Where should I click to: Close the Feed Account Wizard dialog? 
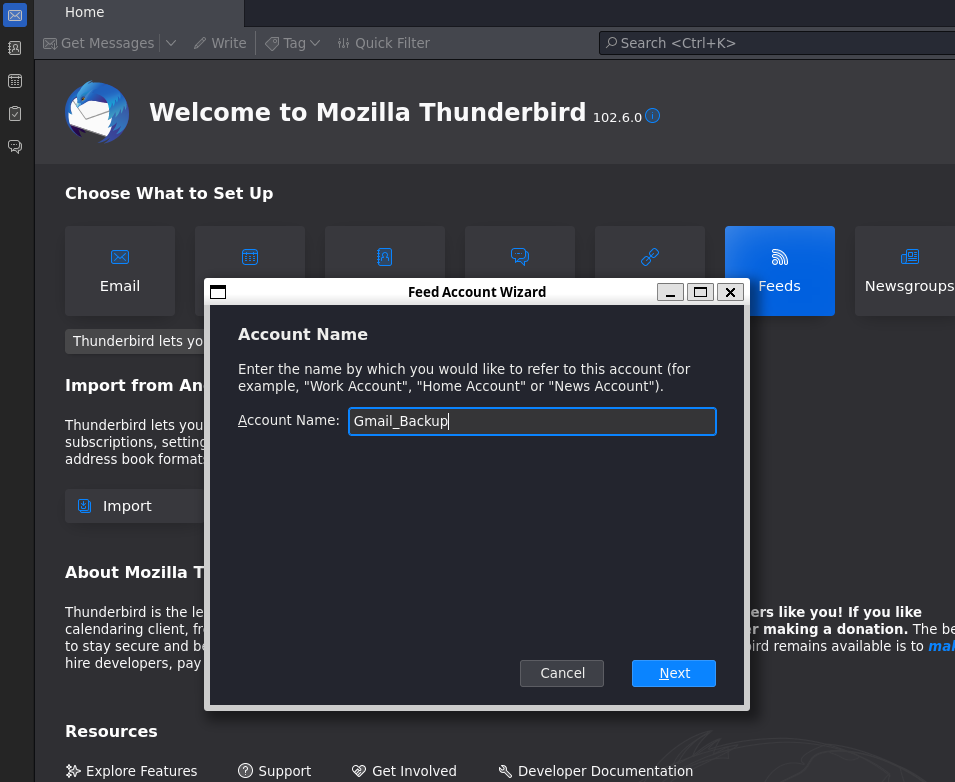point(730,292)
